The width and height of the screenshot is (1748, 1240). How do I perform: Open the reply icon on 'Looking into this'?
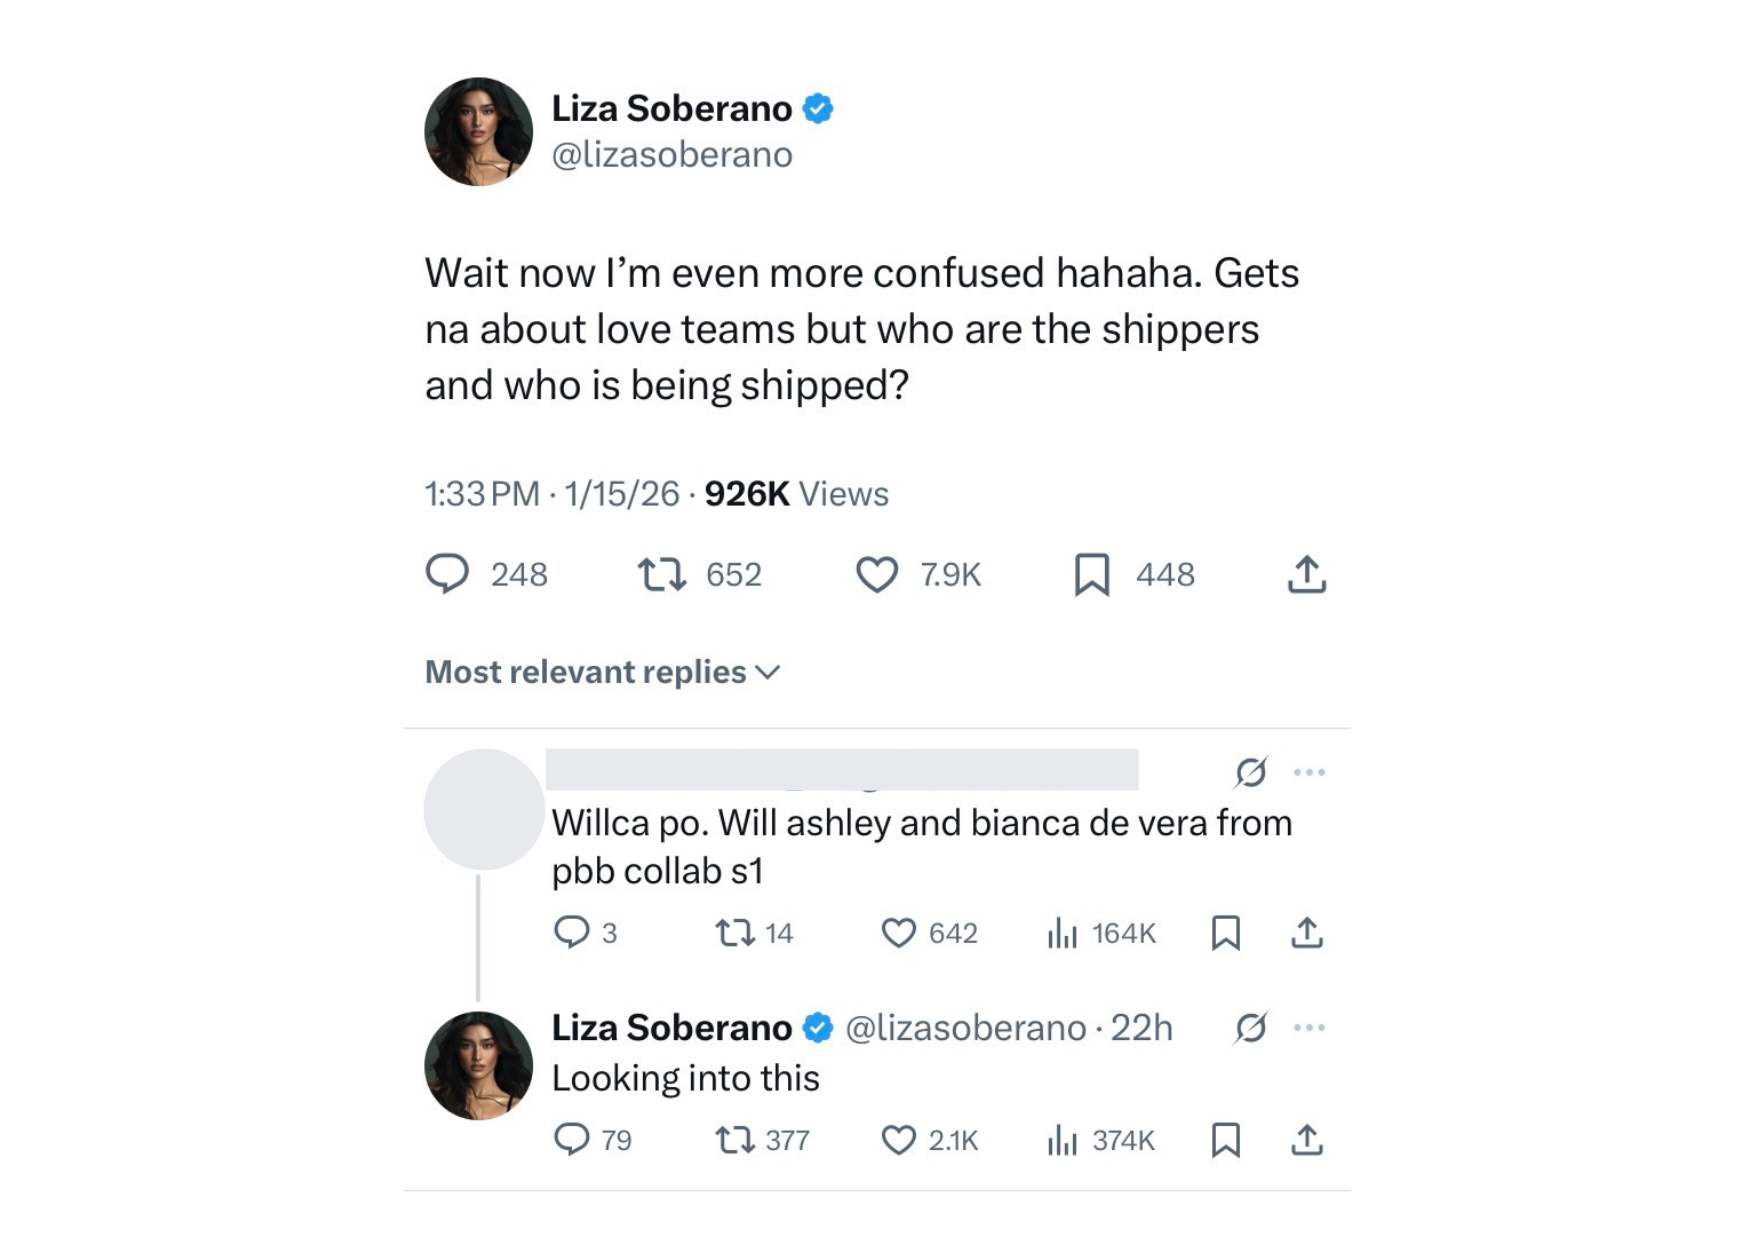tap(576, 1139)
